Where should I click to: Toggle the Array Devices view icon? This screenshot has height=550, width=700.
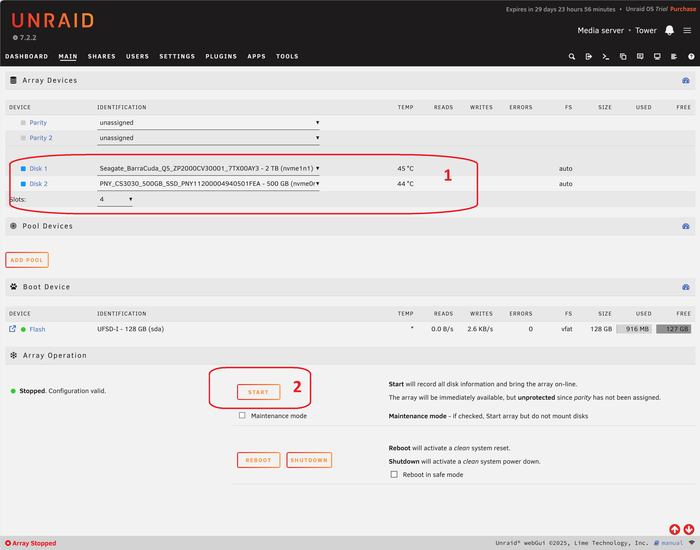click(x=685, y=80)
